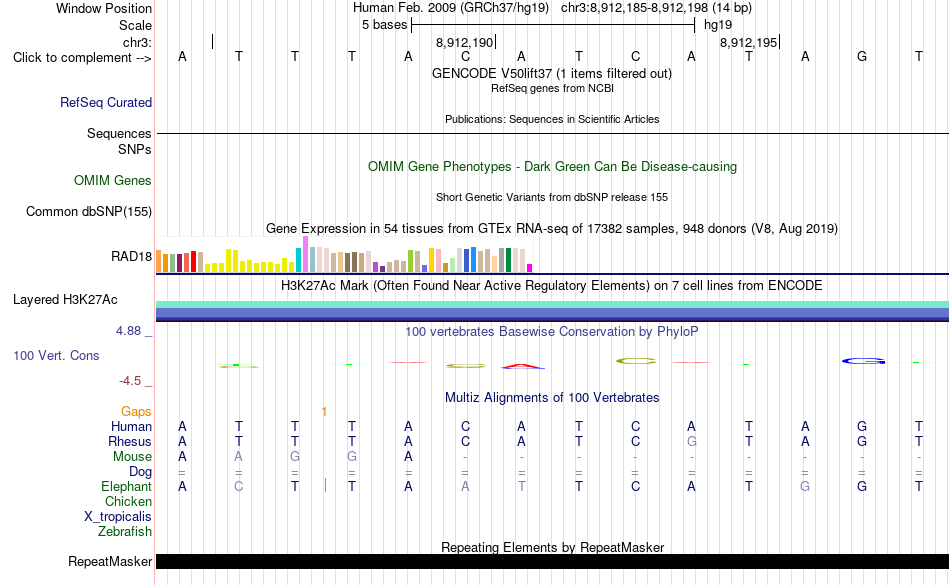Viewport: 950px width, 585px height.
Task: Click the RepeatMasker track label
Action: coord(110,561)
